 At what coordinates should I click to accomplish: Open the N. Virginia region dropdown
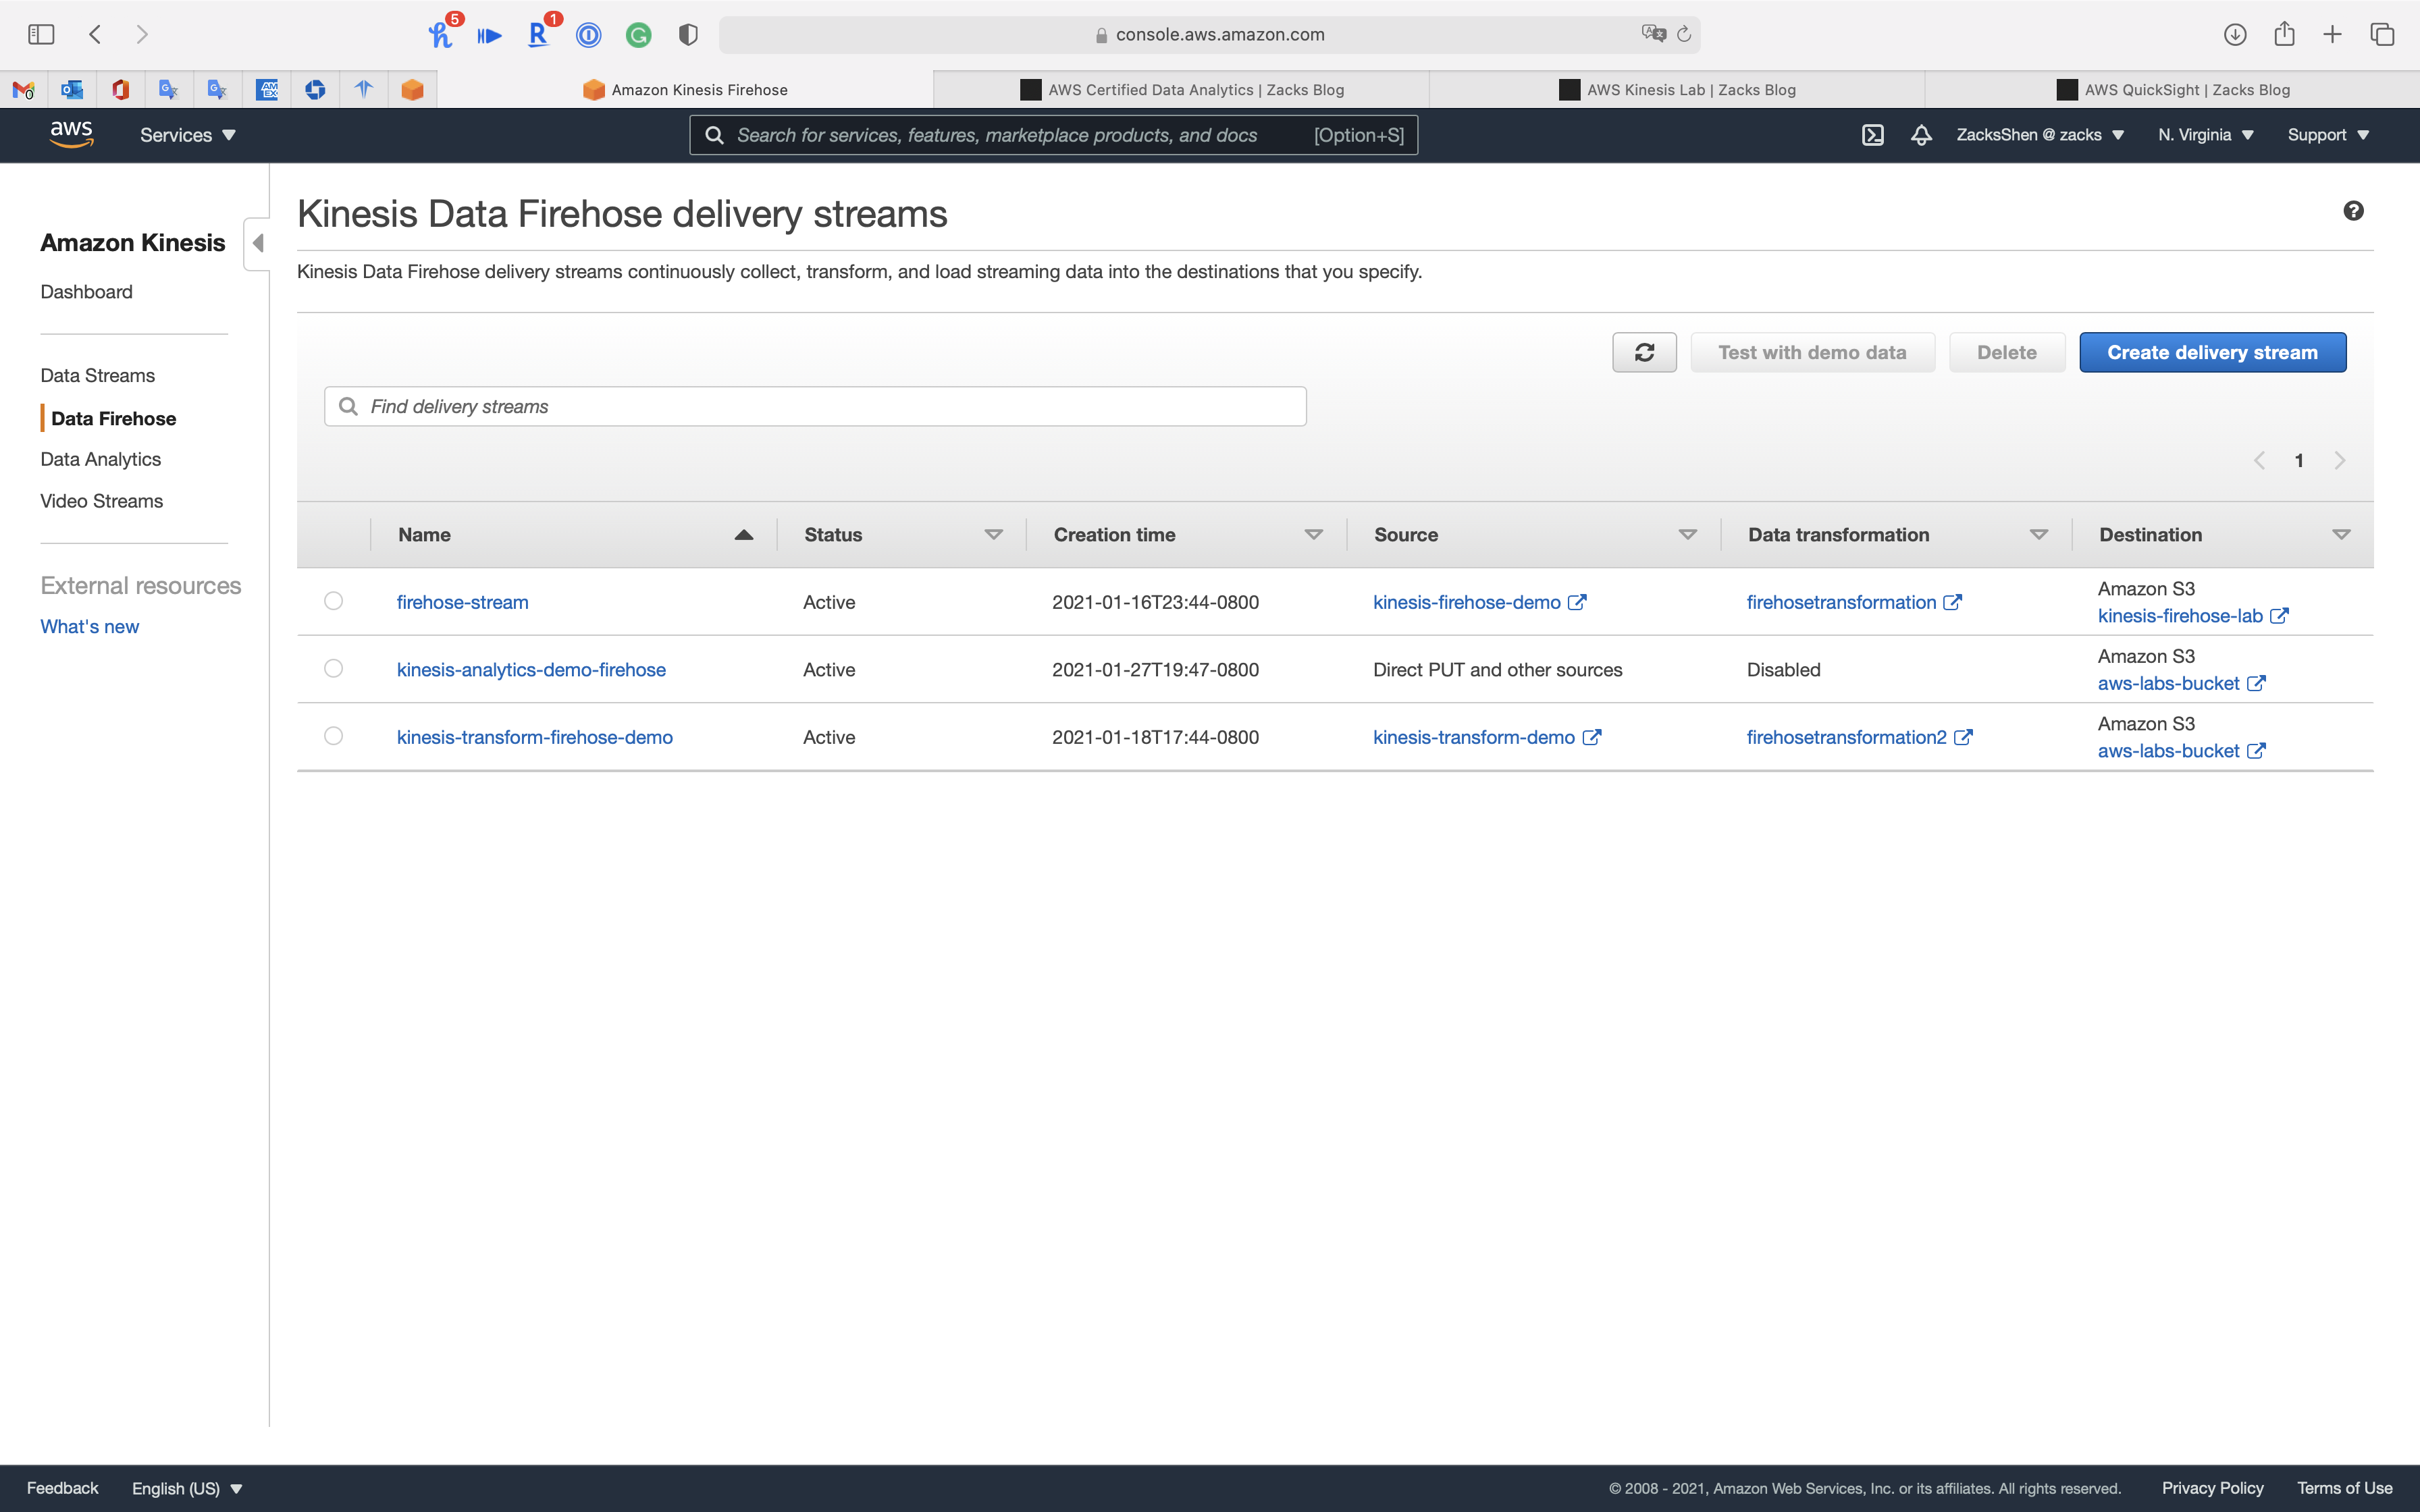coord(2205,135)
